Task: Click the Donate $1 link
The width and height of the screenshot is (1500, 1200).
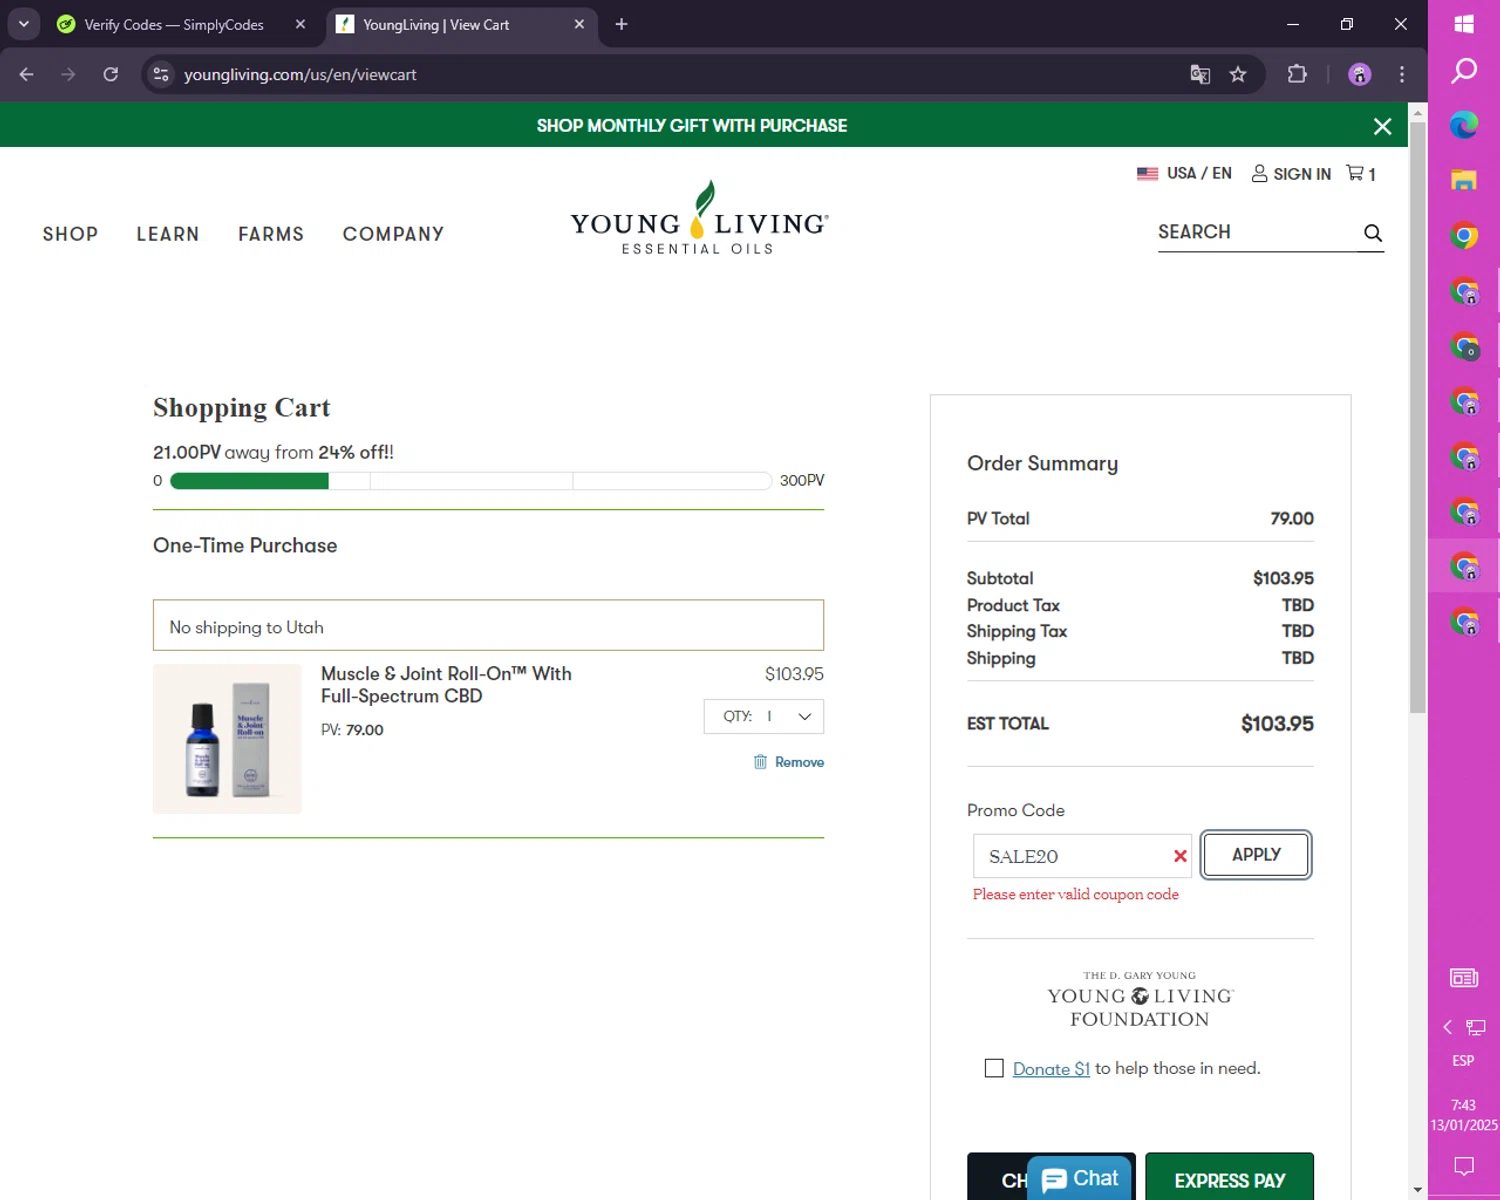Action: click(1051, 1068)
